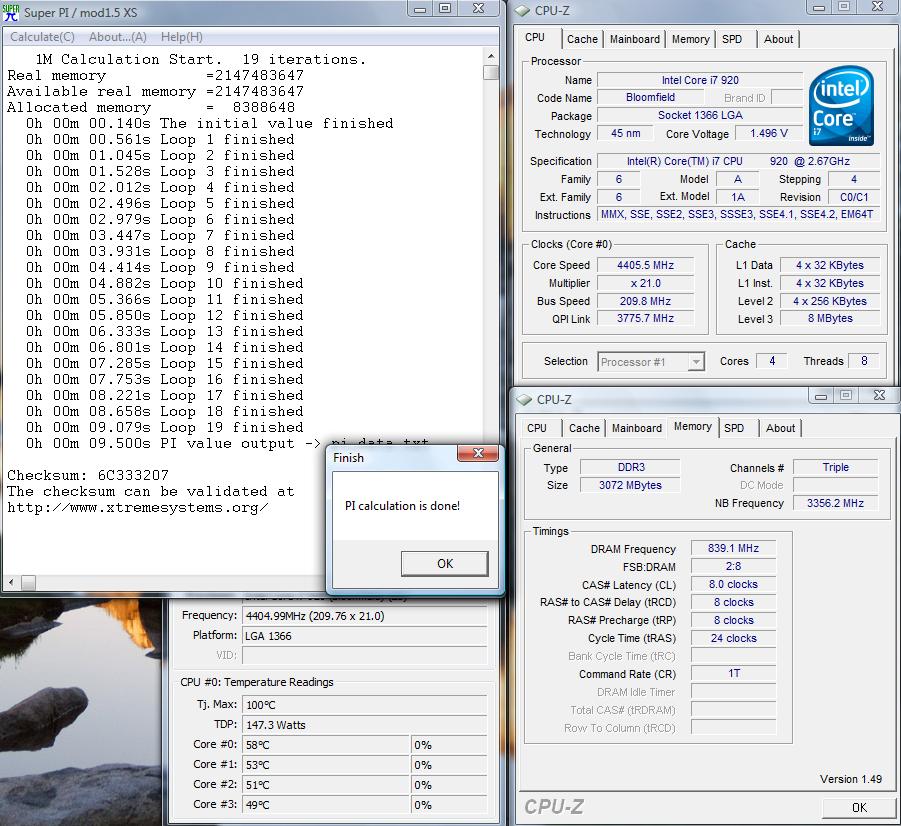Screen dimensions: 901x826
Task: Click the Intel Core i7 920 name field
Action: 700,80
